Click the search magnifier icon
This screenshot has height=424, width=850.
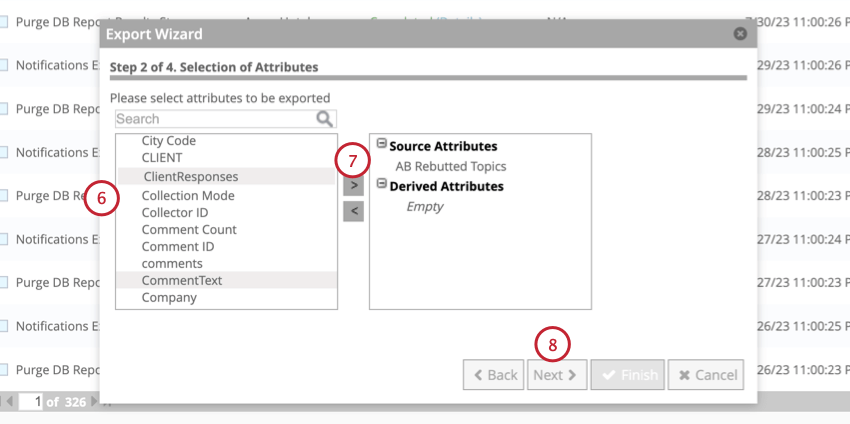[324, 119]
